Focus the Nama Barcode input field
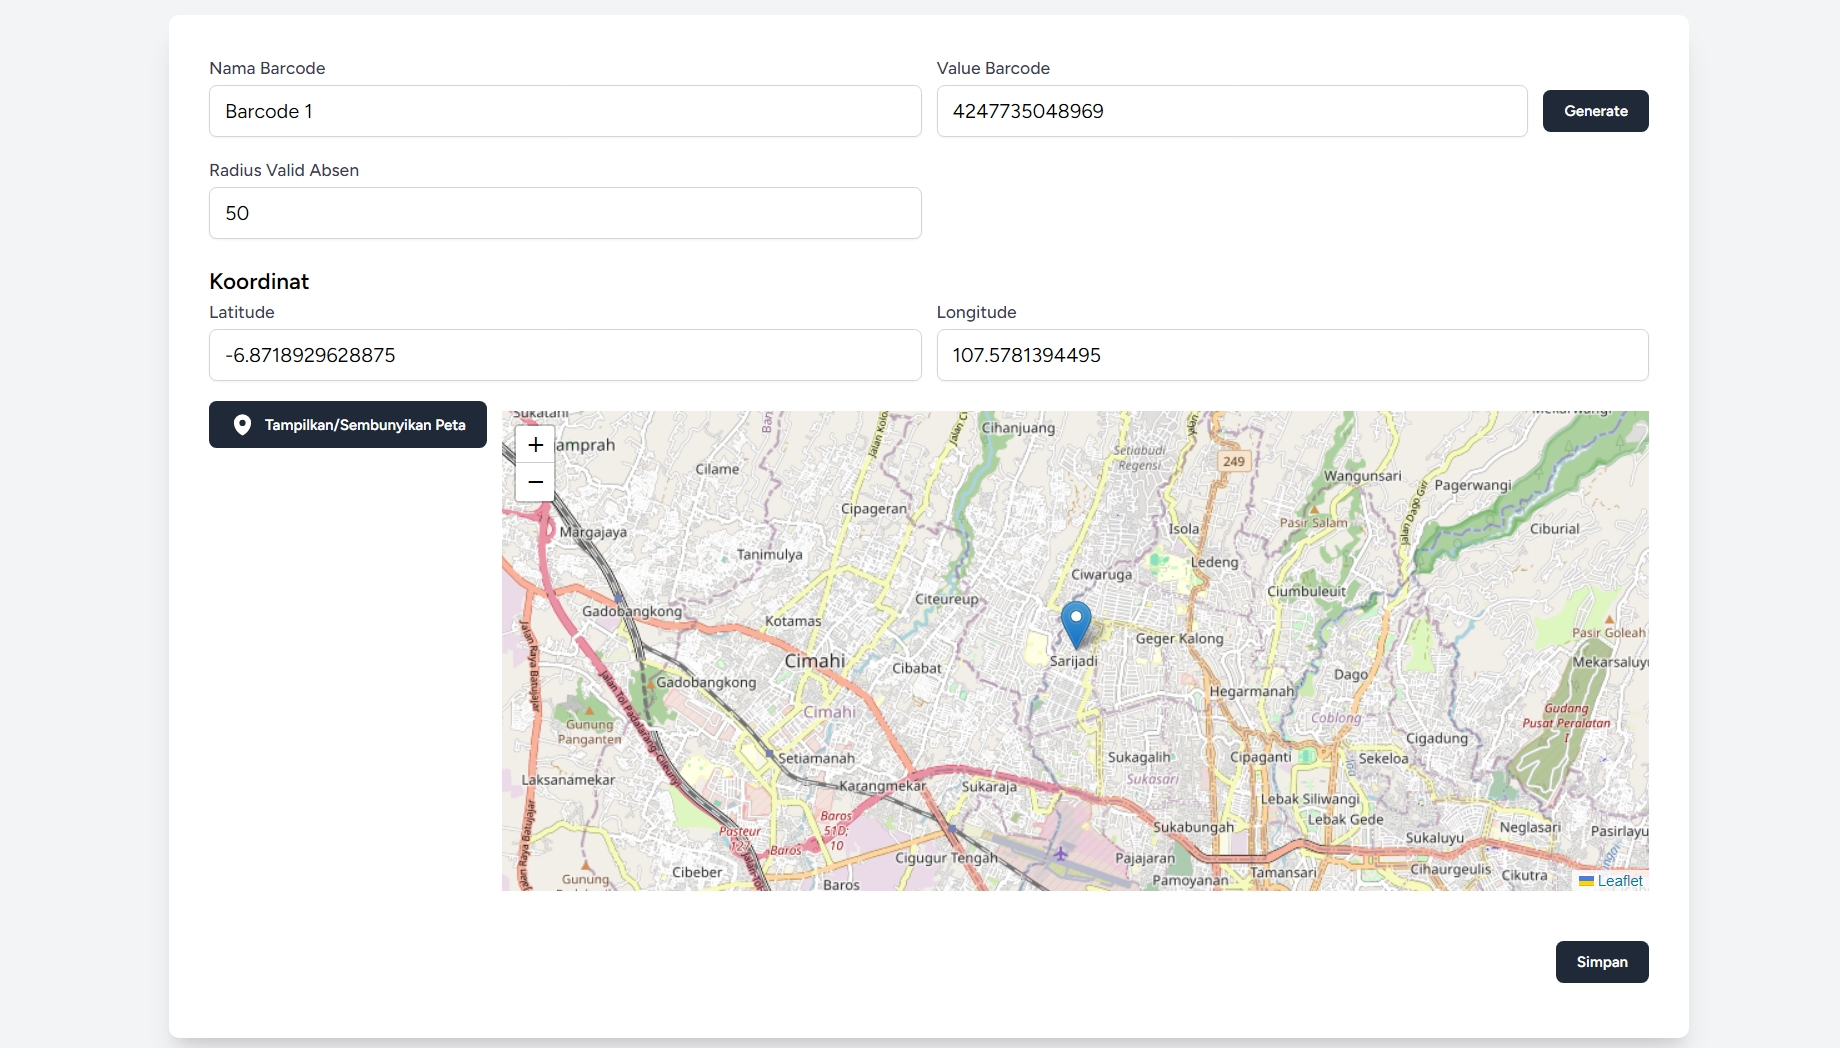Screen dimensions: 1840x1048 coord(565,111)
